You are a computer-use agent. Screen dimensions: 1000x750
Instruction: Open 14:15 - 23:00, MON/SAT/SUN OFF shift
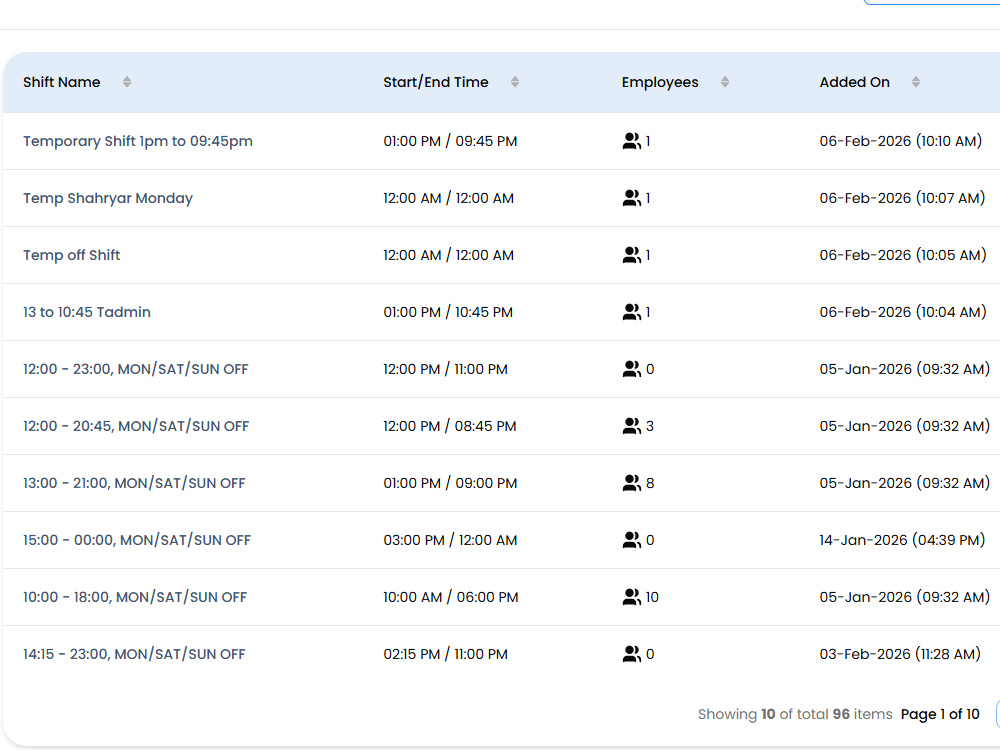tap(134, 654)
